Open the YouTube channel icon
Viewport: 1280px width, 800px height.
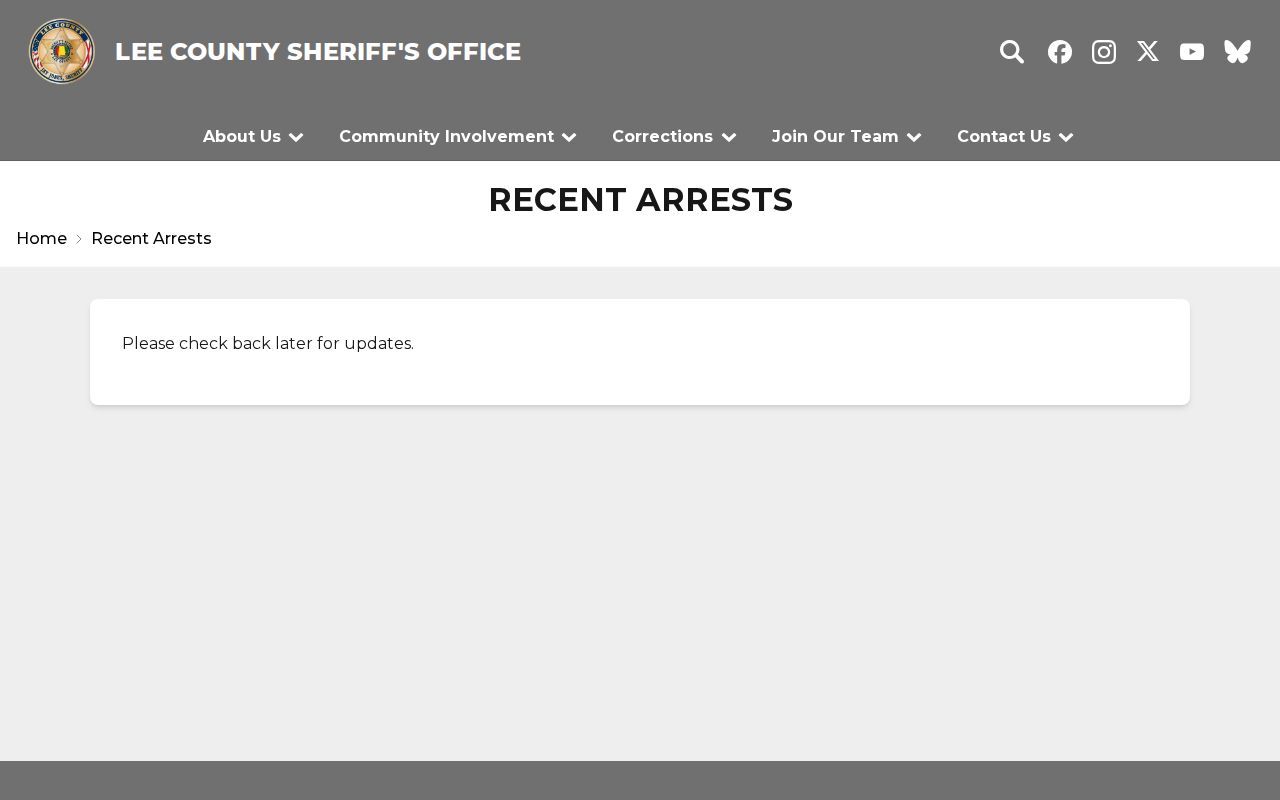click(1192, 52)
